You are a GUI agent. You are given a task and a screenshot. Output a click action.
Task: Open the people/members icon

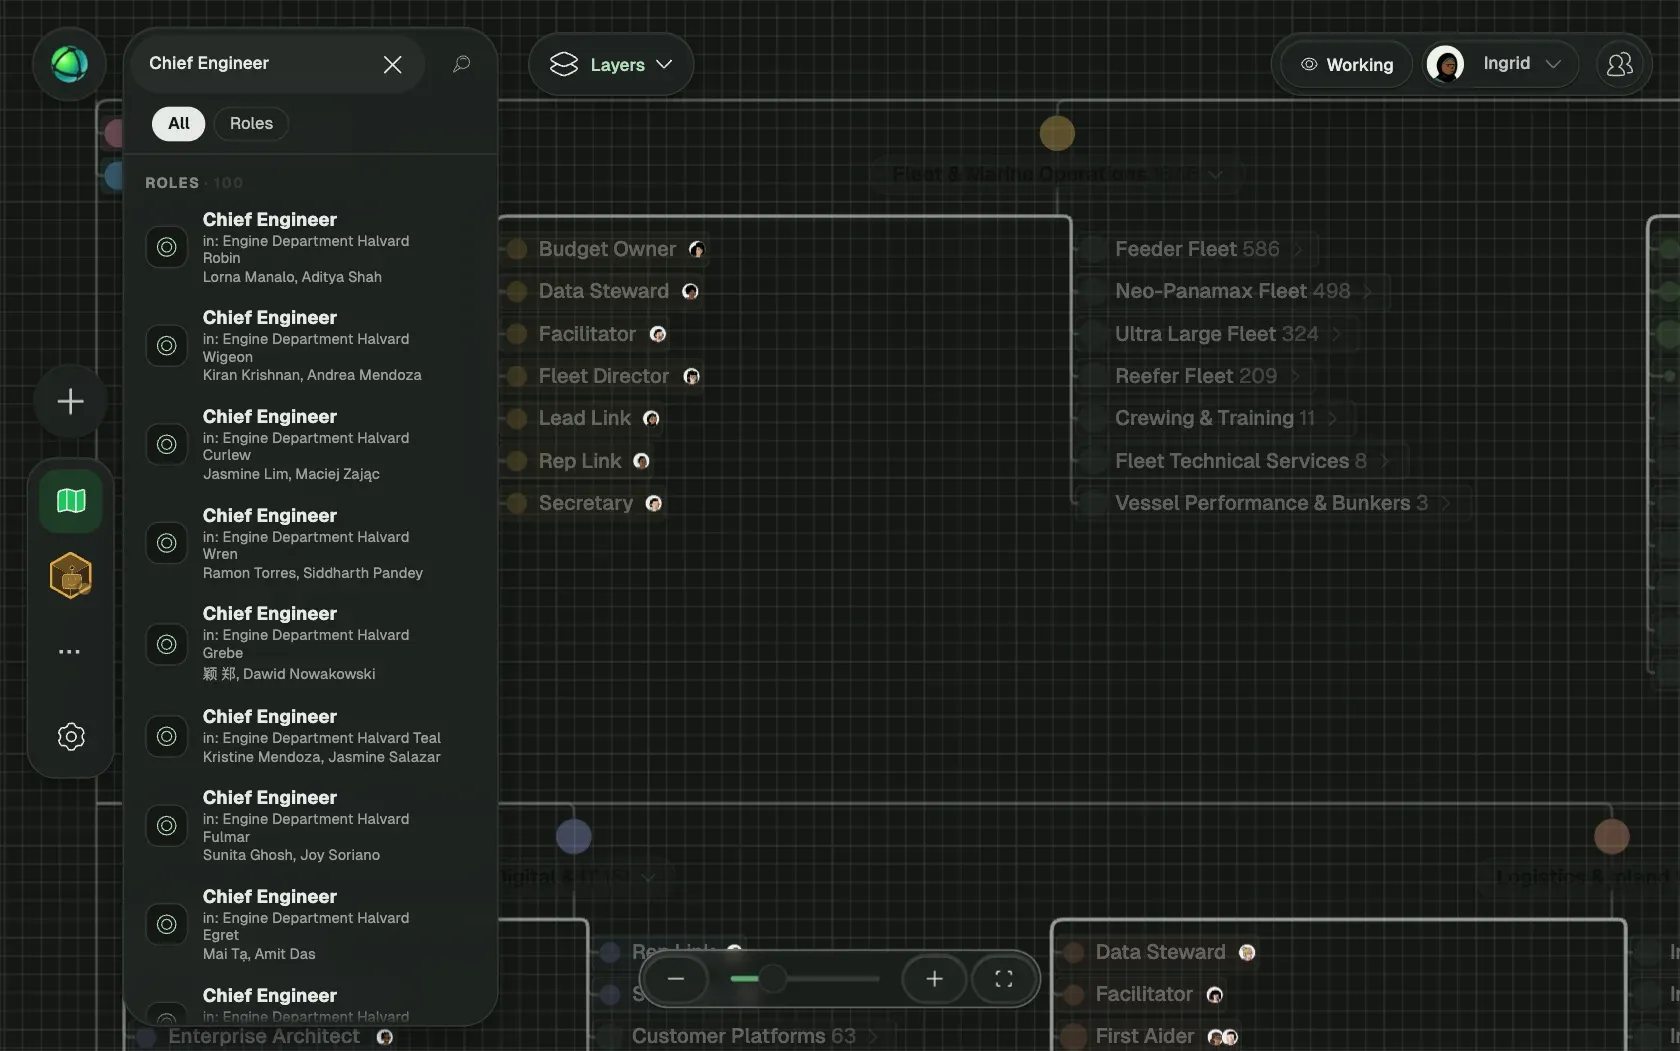click(x=1619, y=64)
